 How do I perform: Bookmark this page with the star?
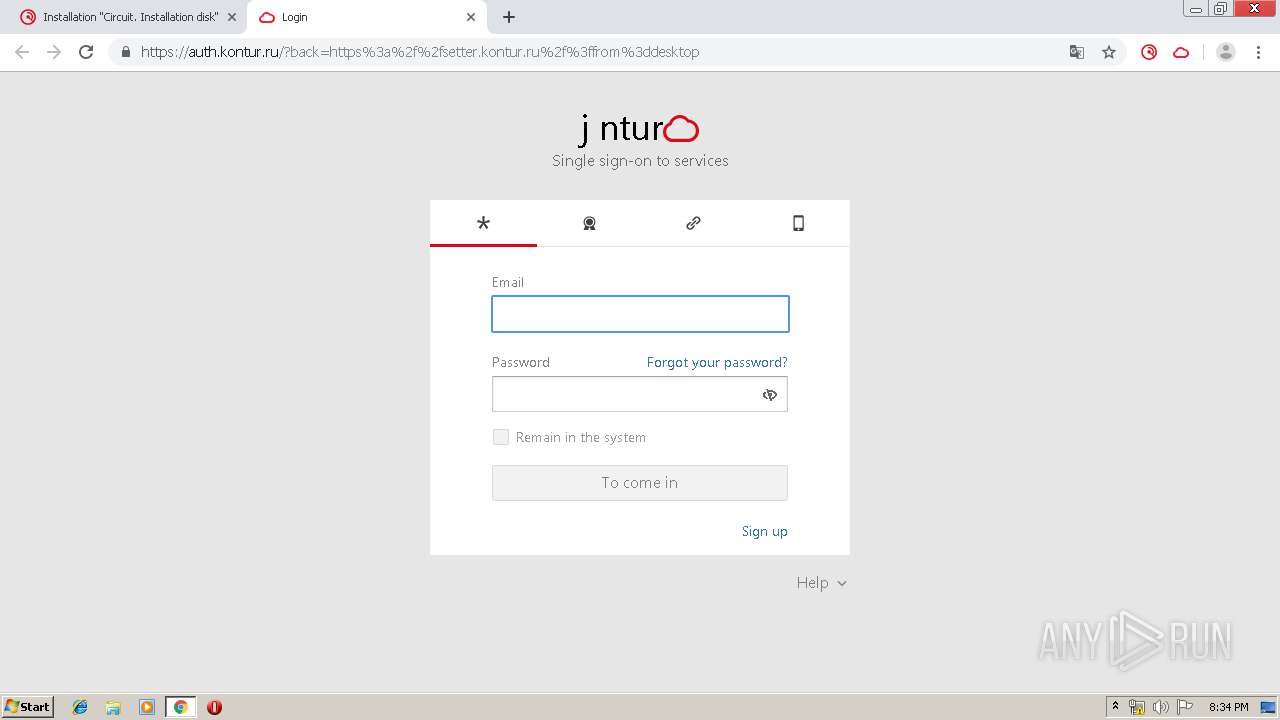[x=1109, y=52]
